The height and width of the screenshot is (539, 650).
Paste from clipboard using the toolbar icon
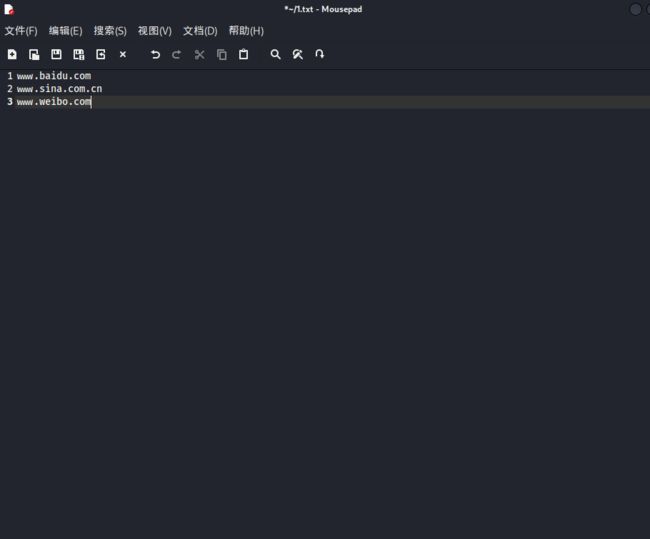(244, 54)
